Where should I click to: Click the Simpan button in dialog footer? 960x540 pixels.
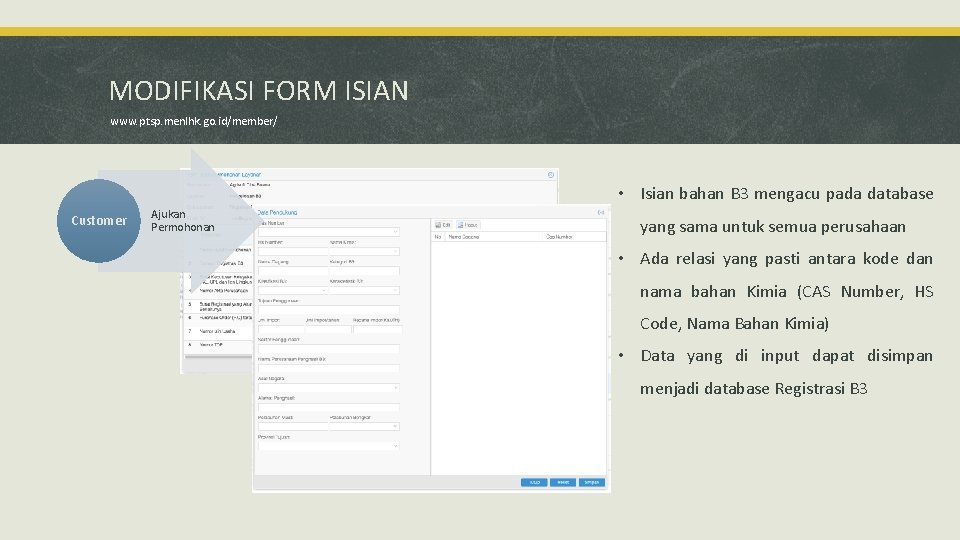point(591,482)
